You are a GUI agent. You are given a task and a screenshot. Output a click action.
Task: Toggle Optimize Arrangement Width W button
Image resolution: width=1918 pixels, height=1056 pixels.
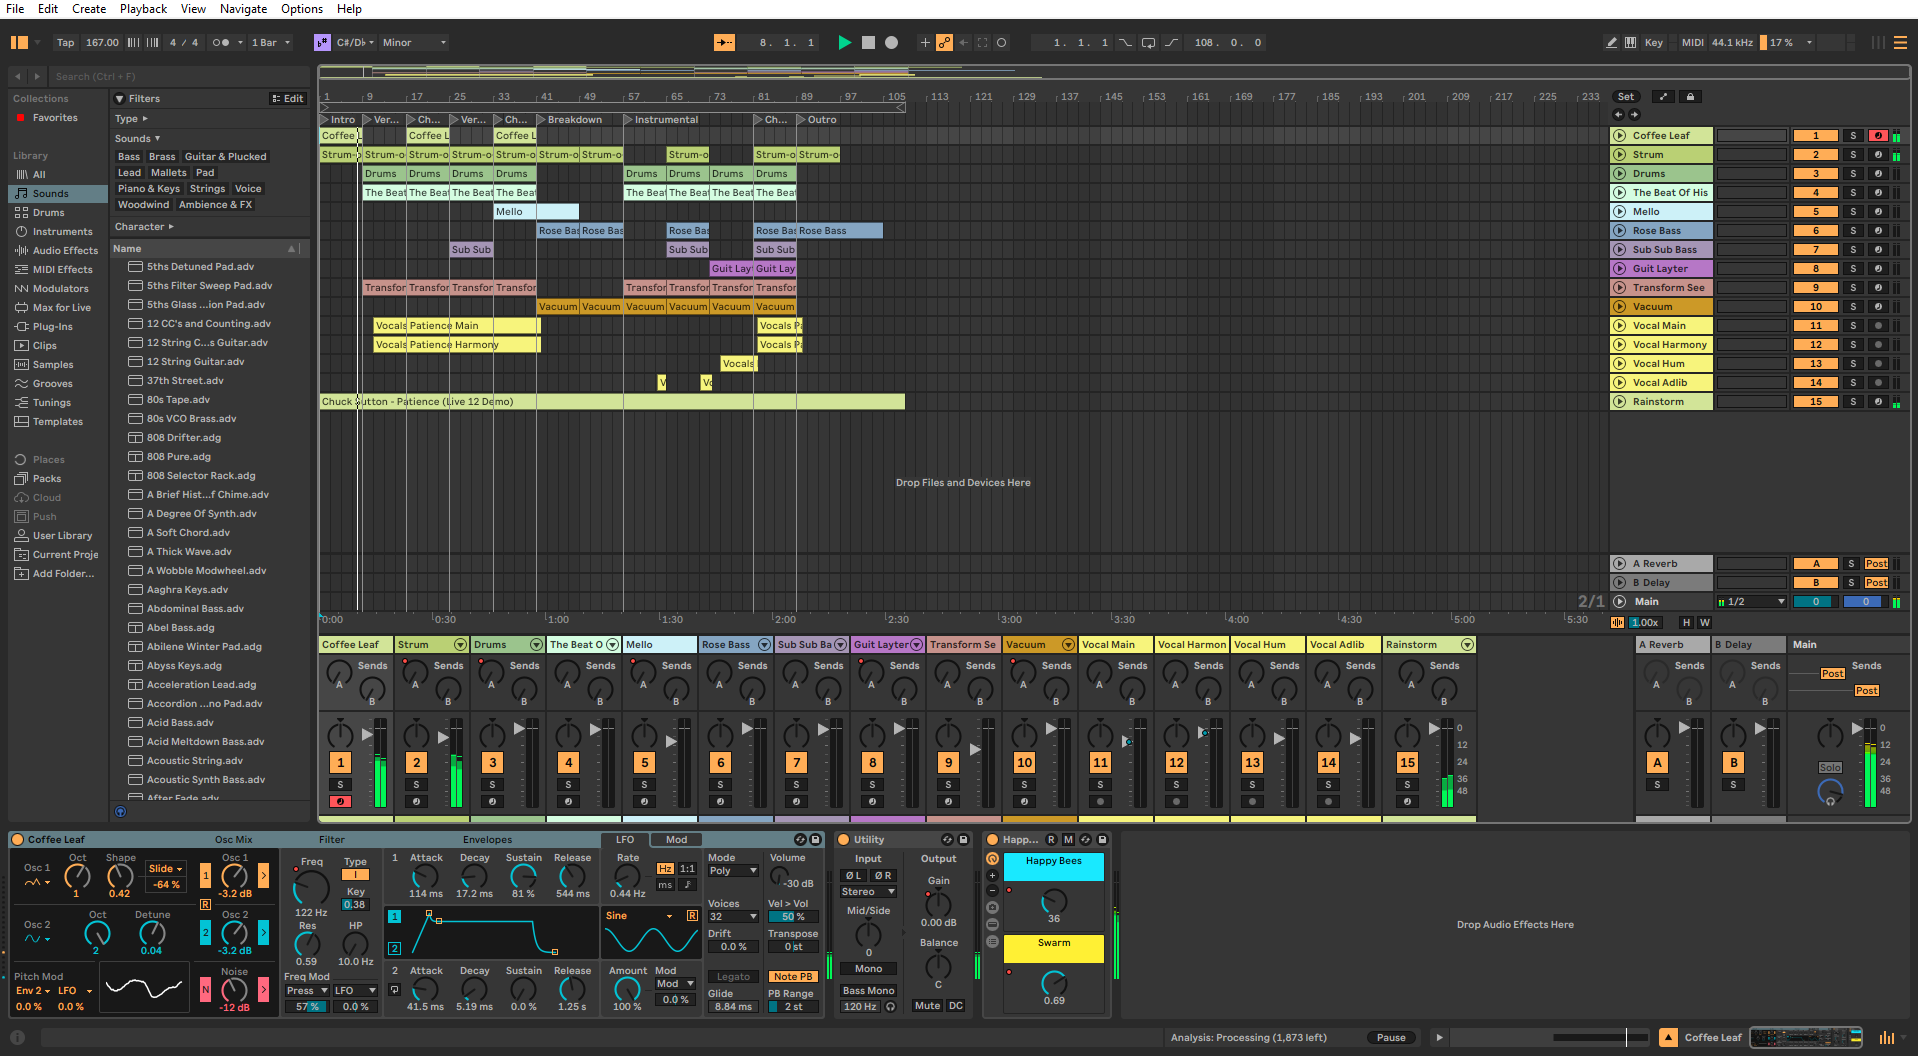pyautogui.click(x=1704, y=622)
